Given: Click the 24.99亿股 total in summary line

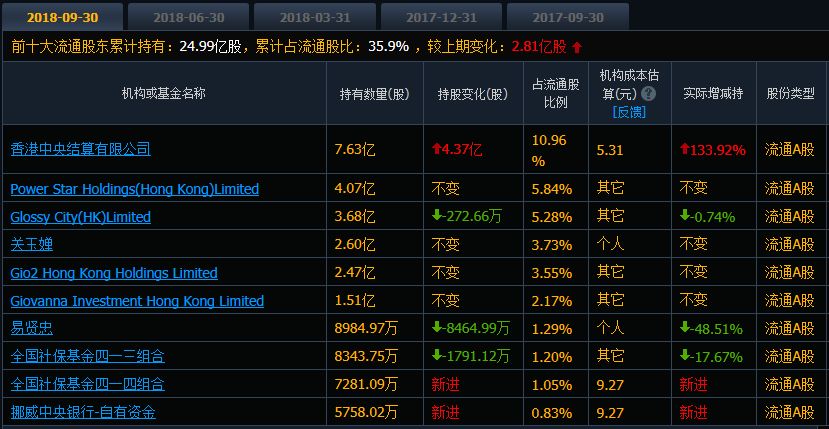Looking at the screenshot, I should (x=210, y=47).
